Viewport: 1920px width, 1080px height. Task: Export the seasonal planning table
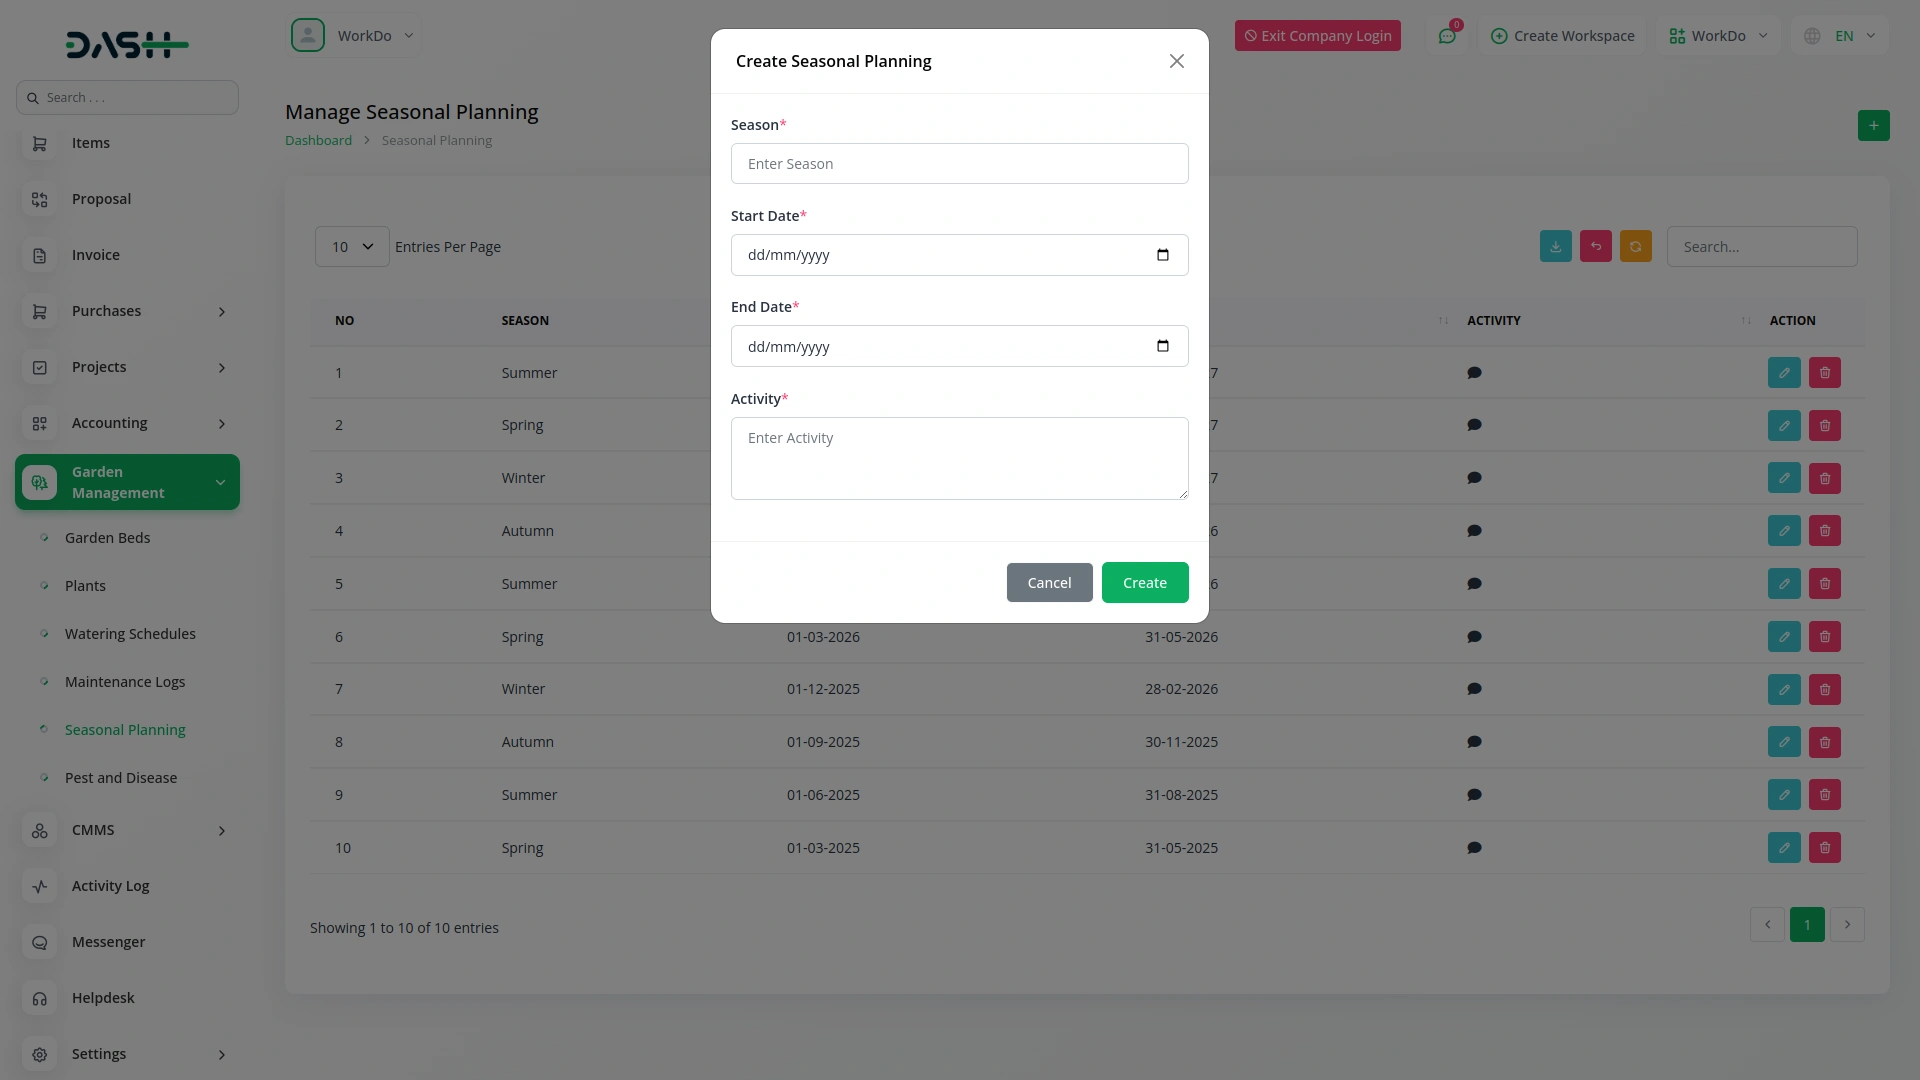1555,246
